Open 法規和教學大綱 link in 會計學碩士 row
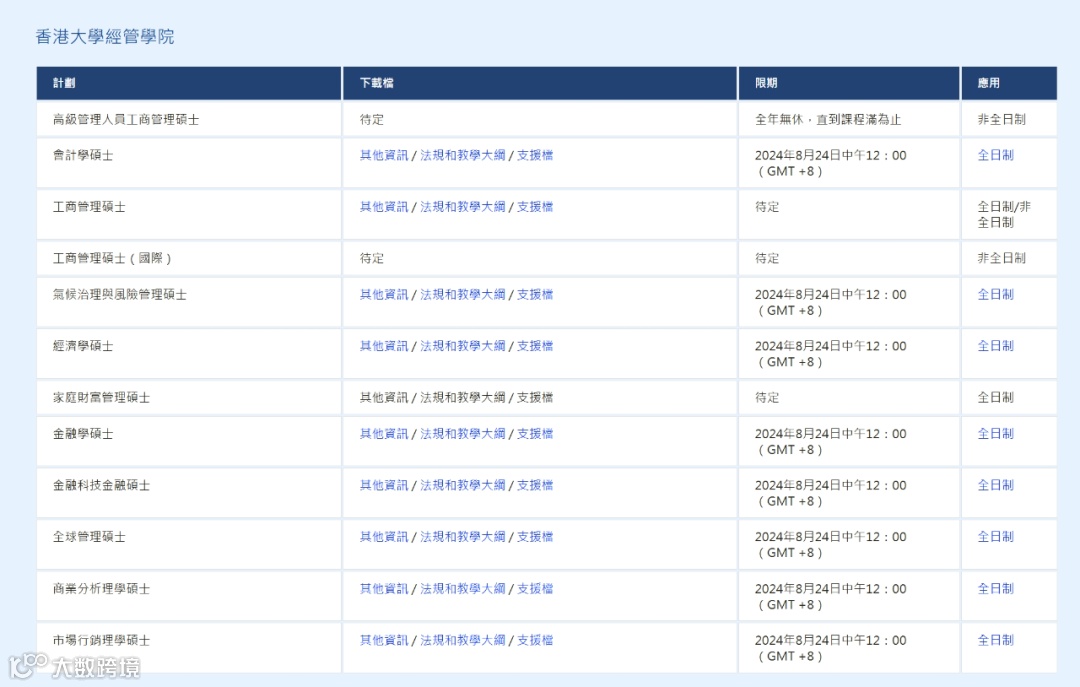The height and width of the screenshot is (687, 1080). coord(463,156)
